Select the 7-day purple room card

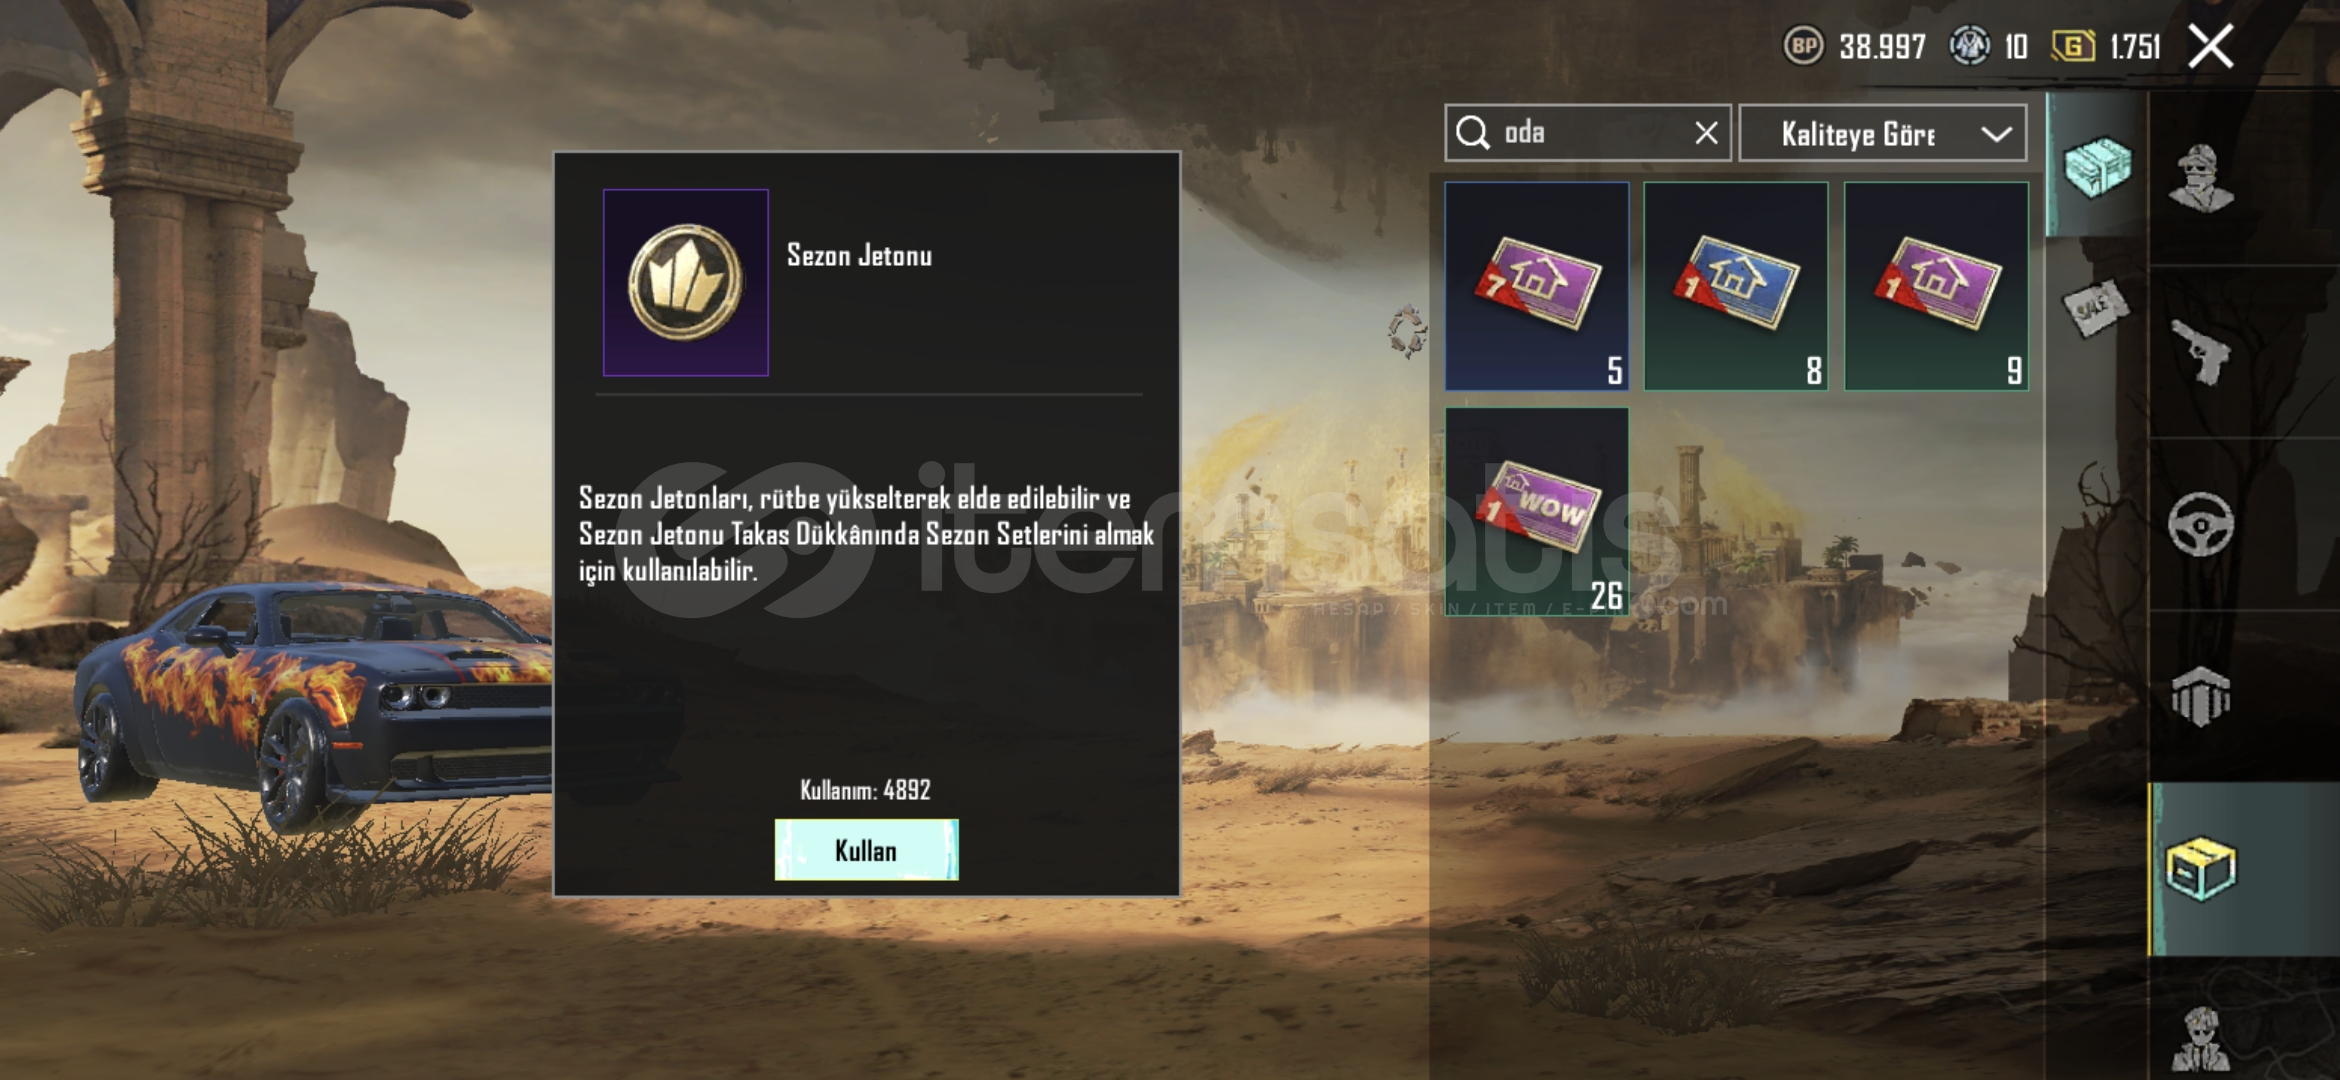click(x=1537, y=286)
